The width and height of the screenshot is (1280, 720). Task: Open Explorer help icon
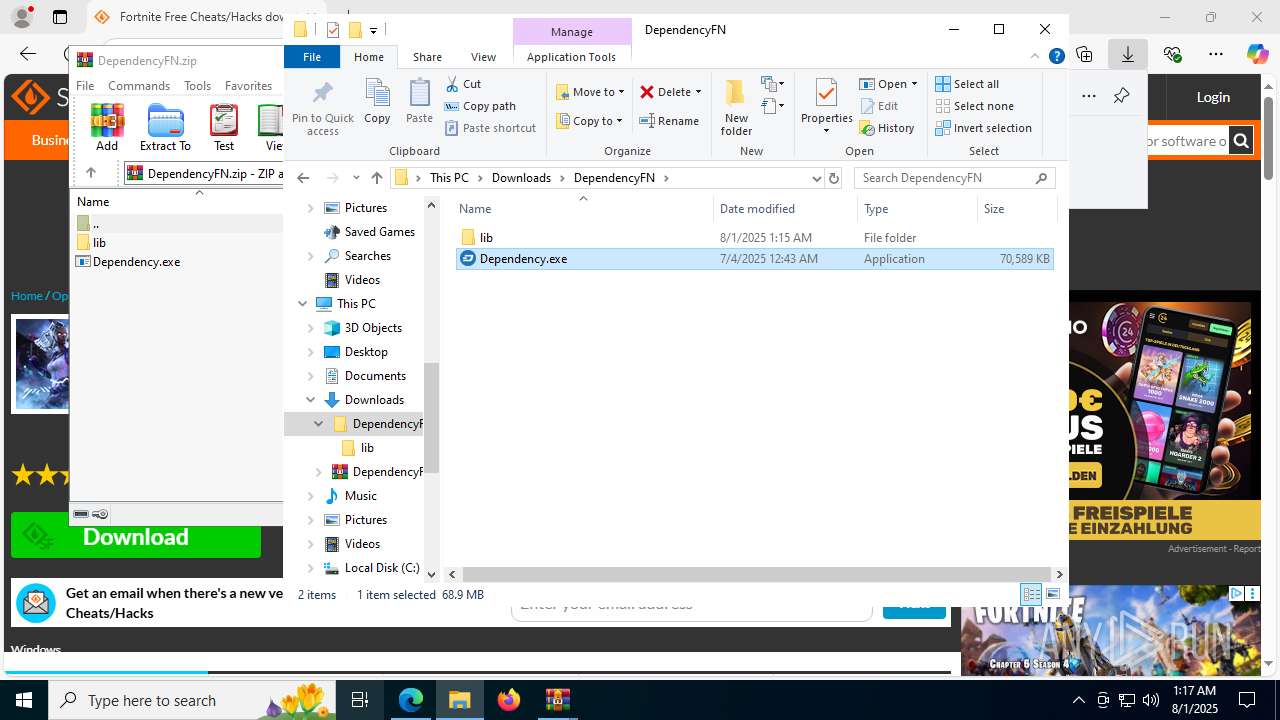[x=1056, y=56]
